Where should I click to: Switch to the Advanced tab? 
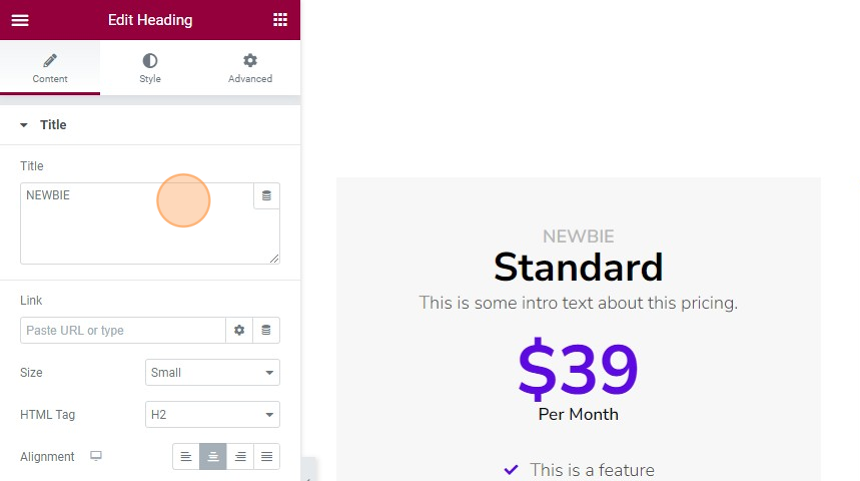pyautogui.click(x=250, y=67)
